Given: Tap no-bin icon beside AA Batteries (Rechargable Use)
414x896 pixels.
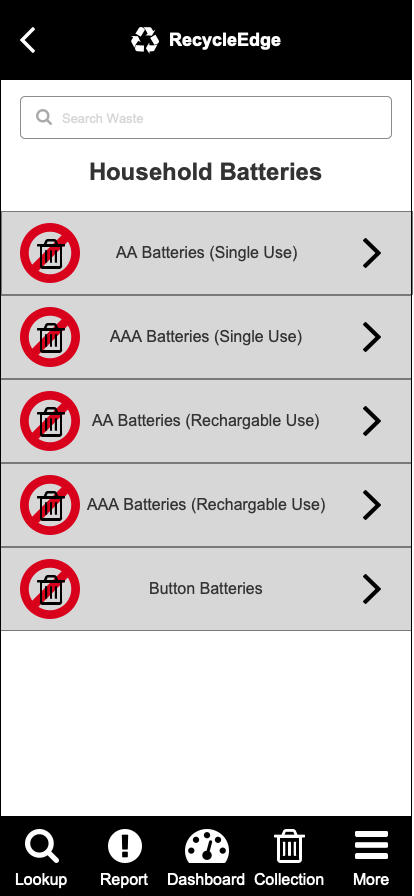Looking at the screenshot, I should pyautogui.click(x=50, y=421).
